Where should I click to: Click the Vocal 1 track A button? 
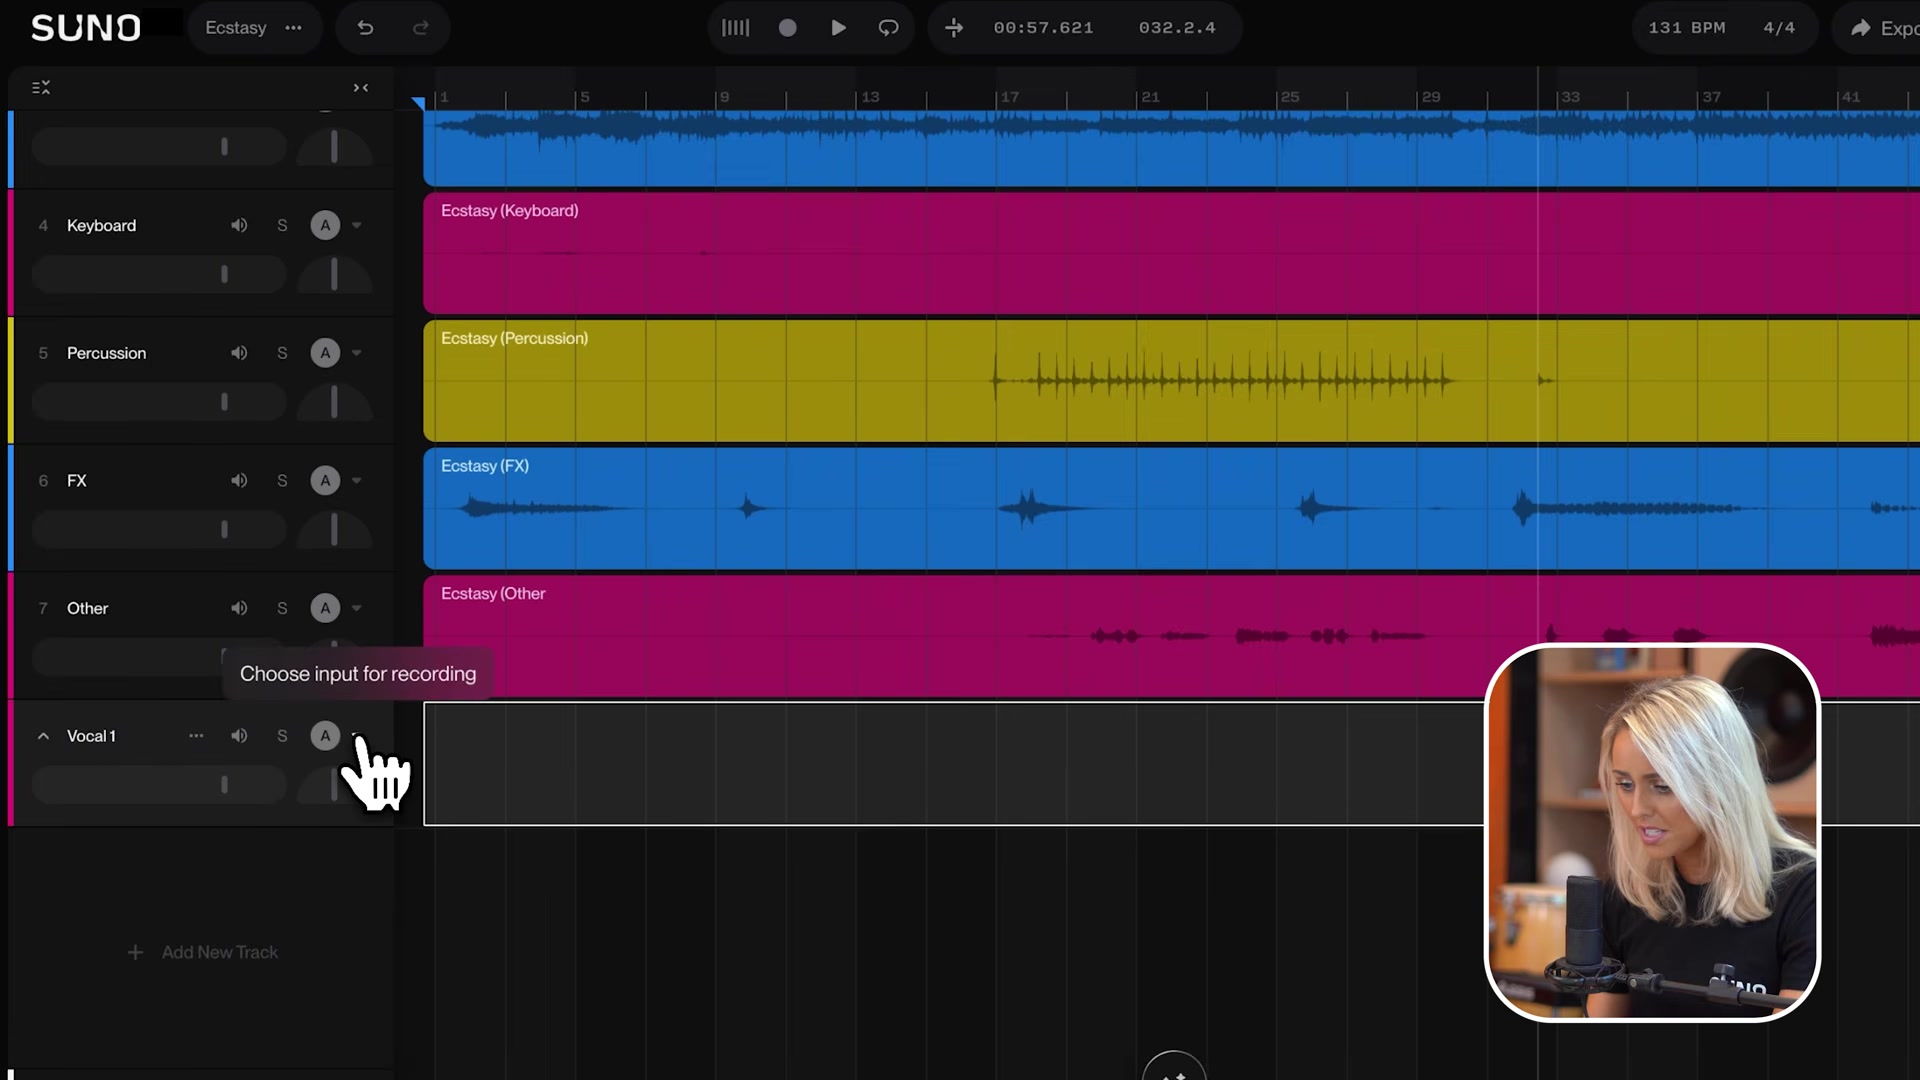[325, 736]
